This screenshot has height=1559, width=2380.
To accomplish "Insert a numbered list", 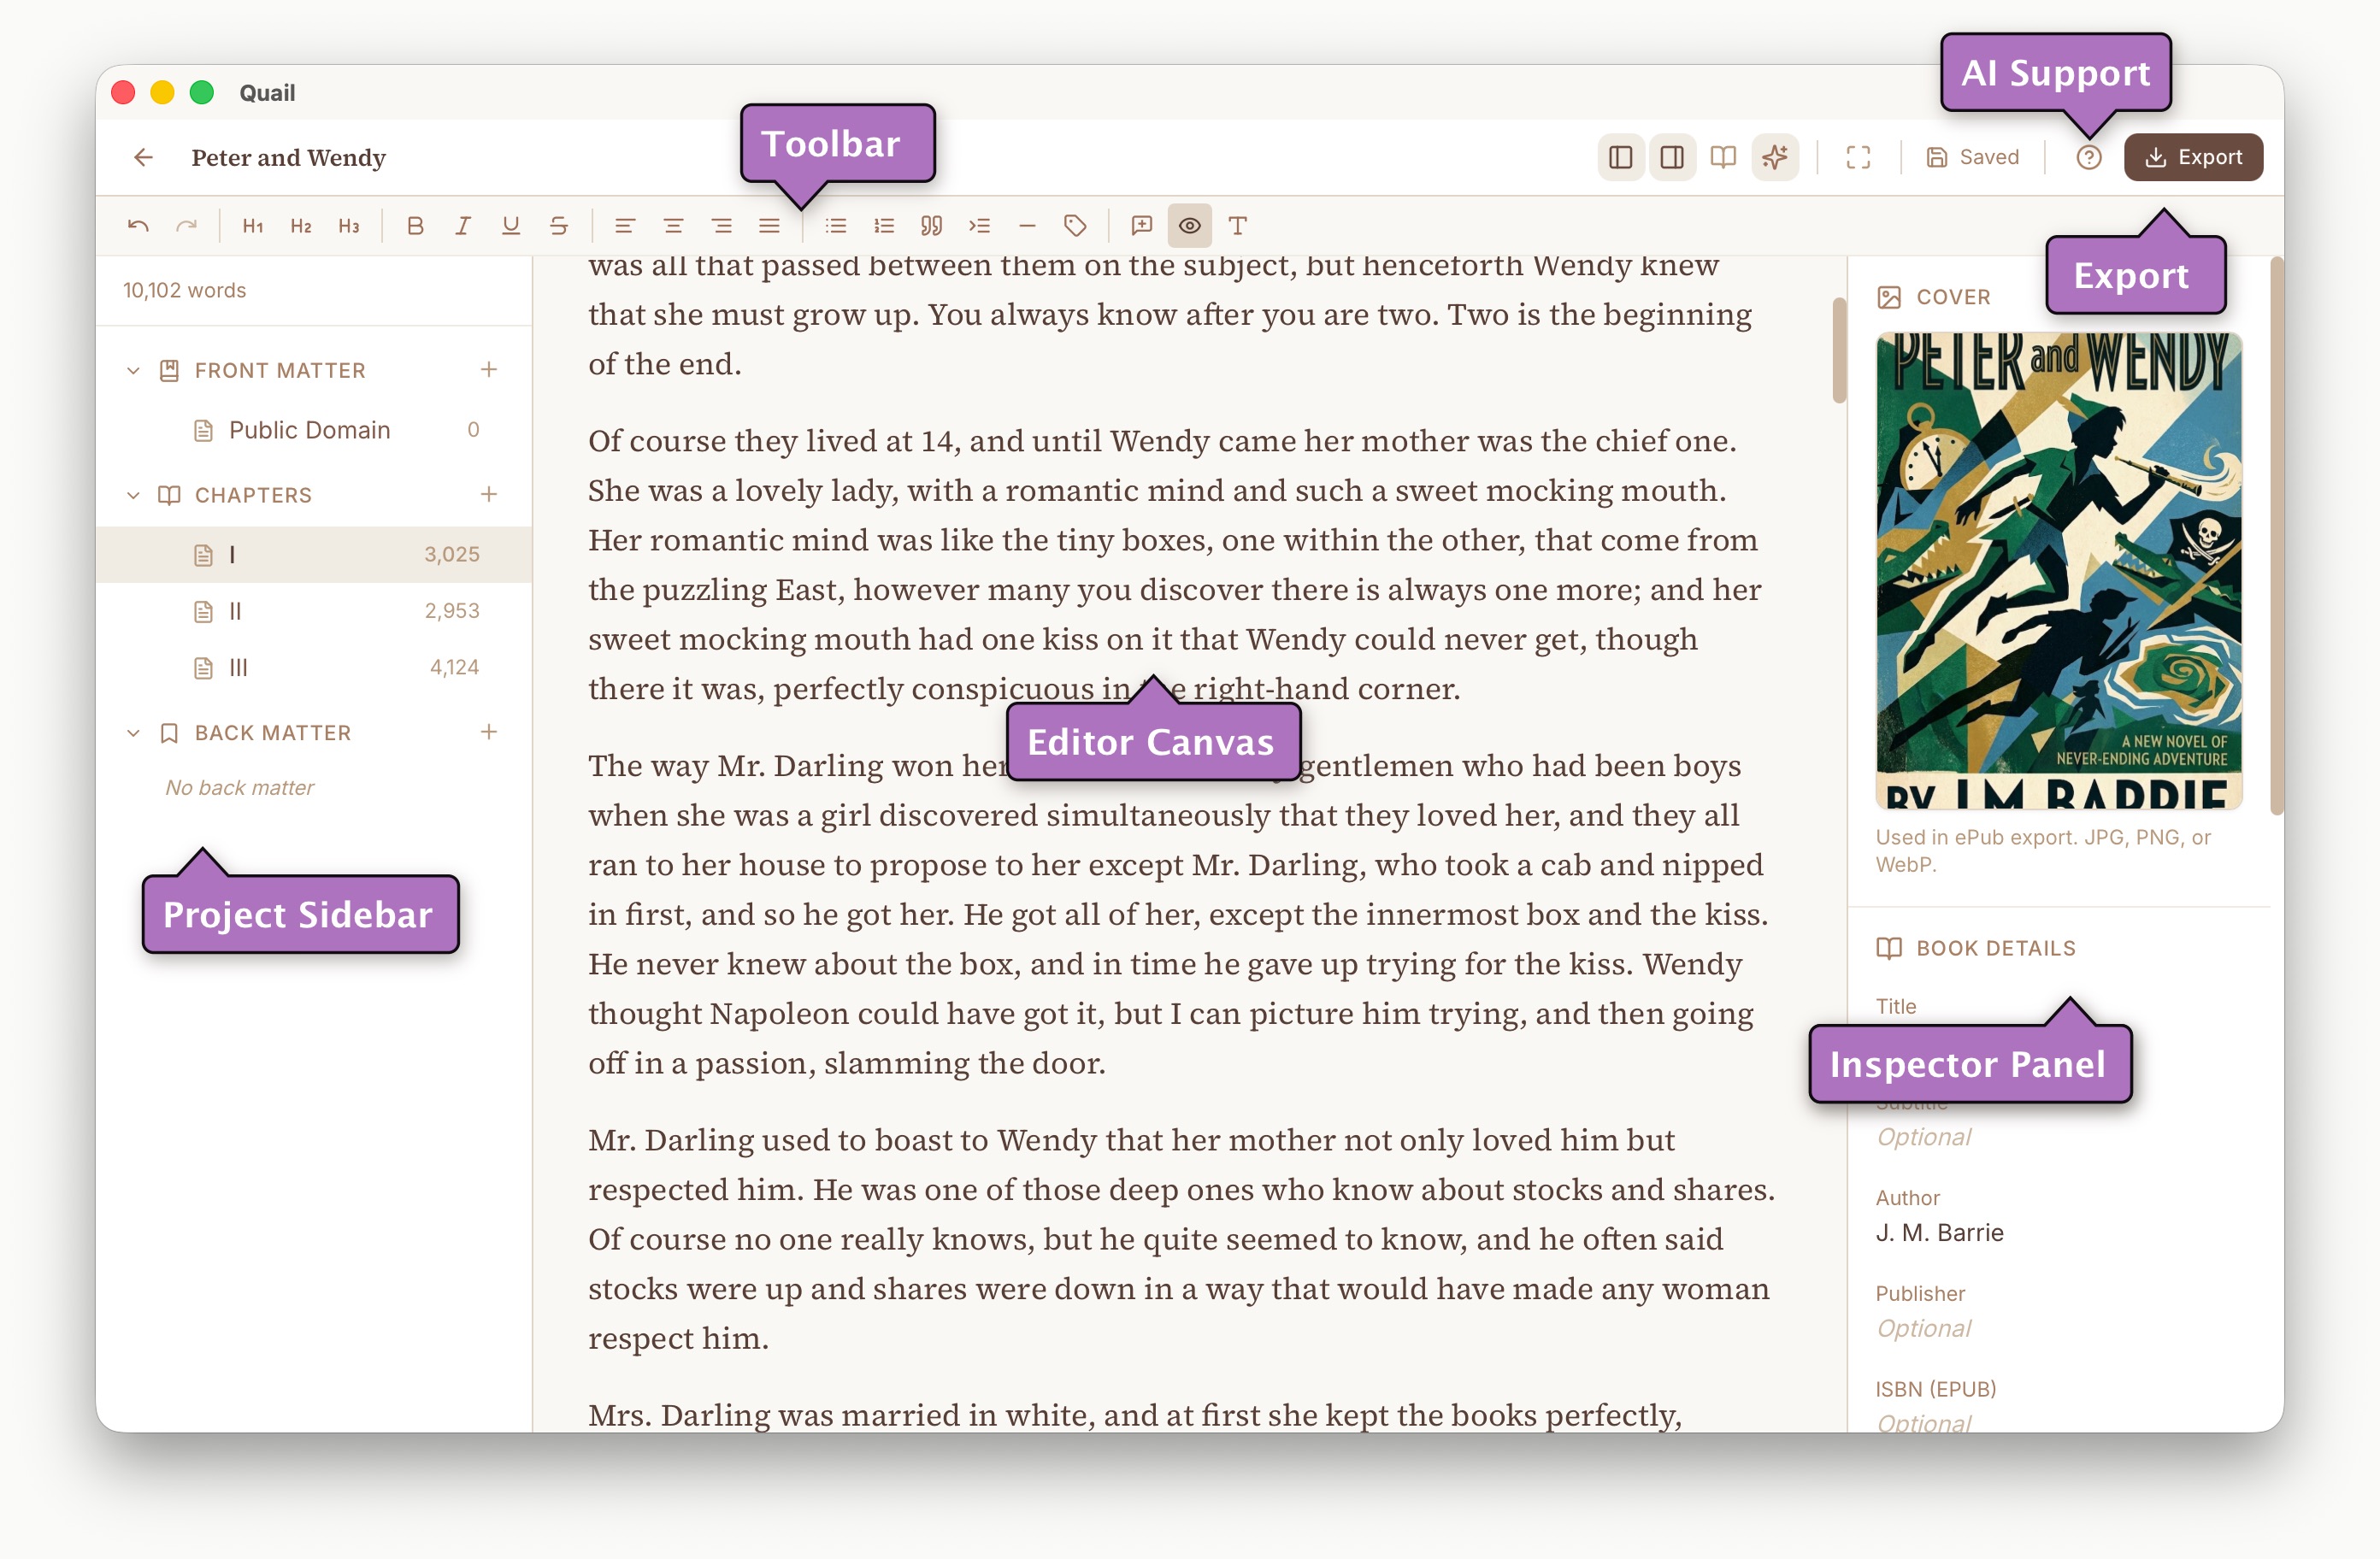I will click(x=884, y=226).
